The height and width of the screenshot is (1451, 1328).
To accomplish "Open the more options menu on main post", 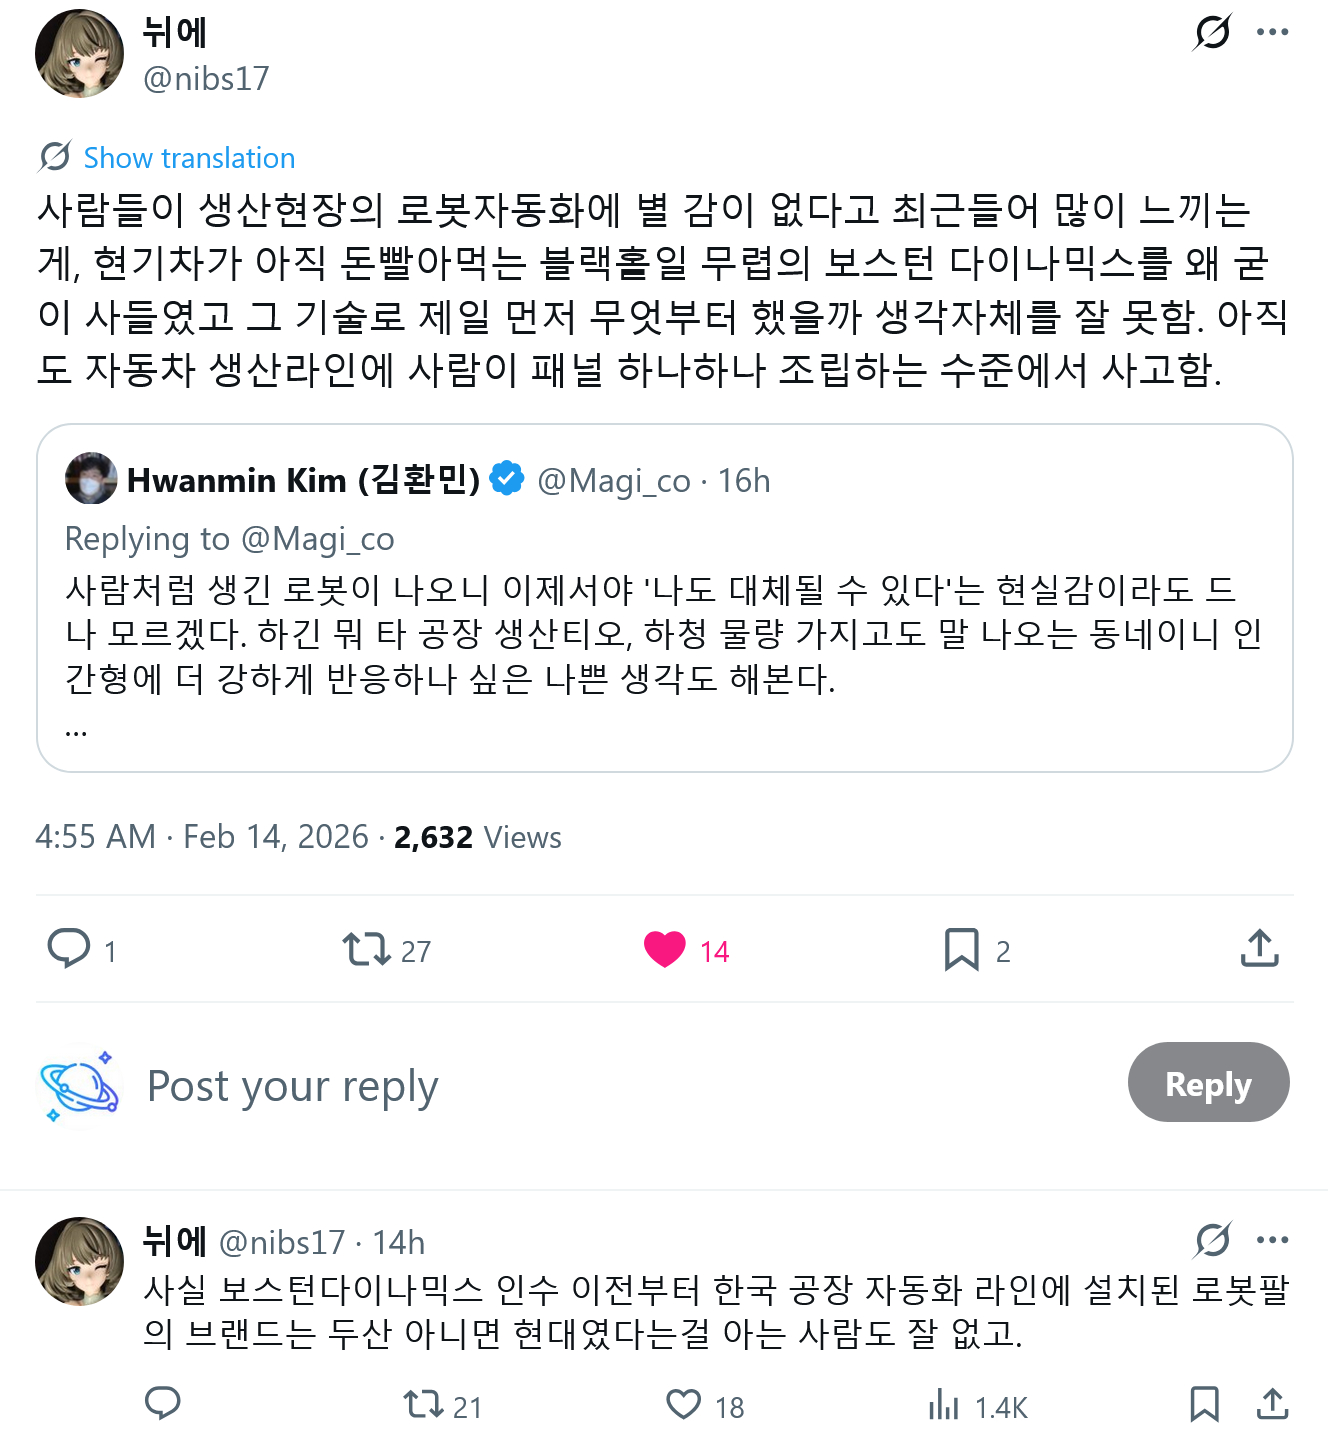I will click(x=1272, y=32).
